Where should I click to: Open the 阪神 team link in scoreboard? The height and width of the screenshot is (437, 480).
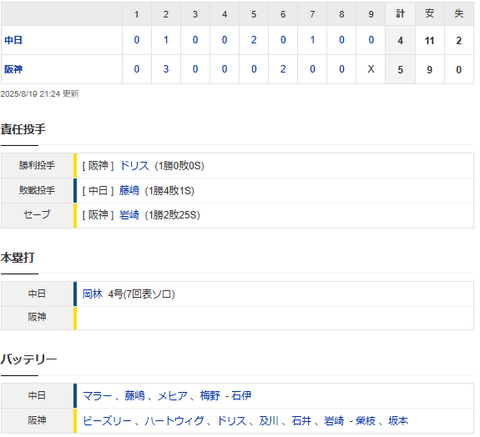13,69
